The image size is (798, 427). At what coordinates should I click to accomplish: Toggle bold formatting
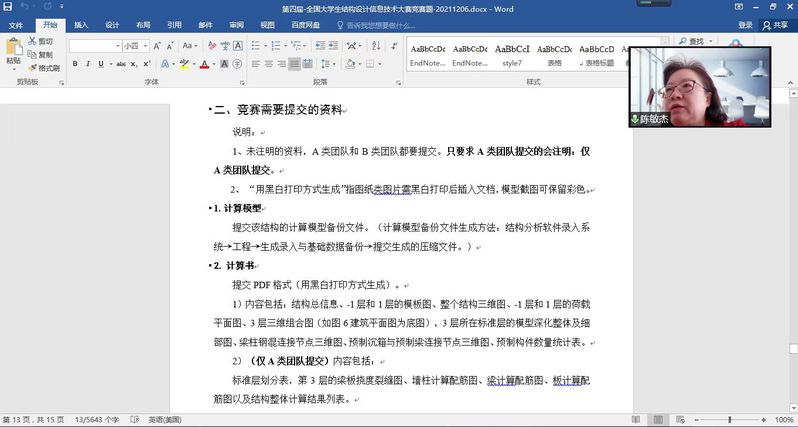coord(74,64)
